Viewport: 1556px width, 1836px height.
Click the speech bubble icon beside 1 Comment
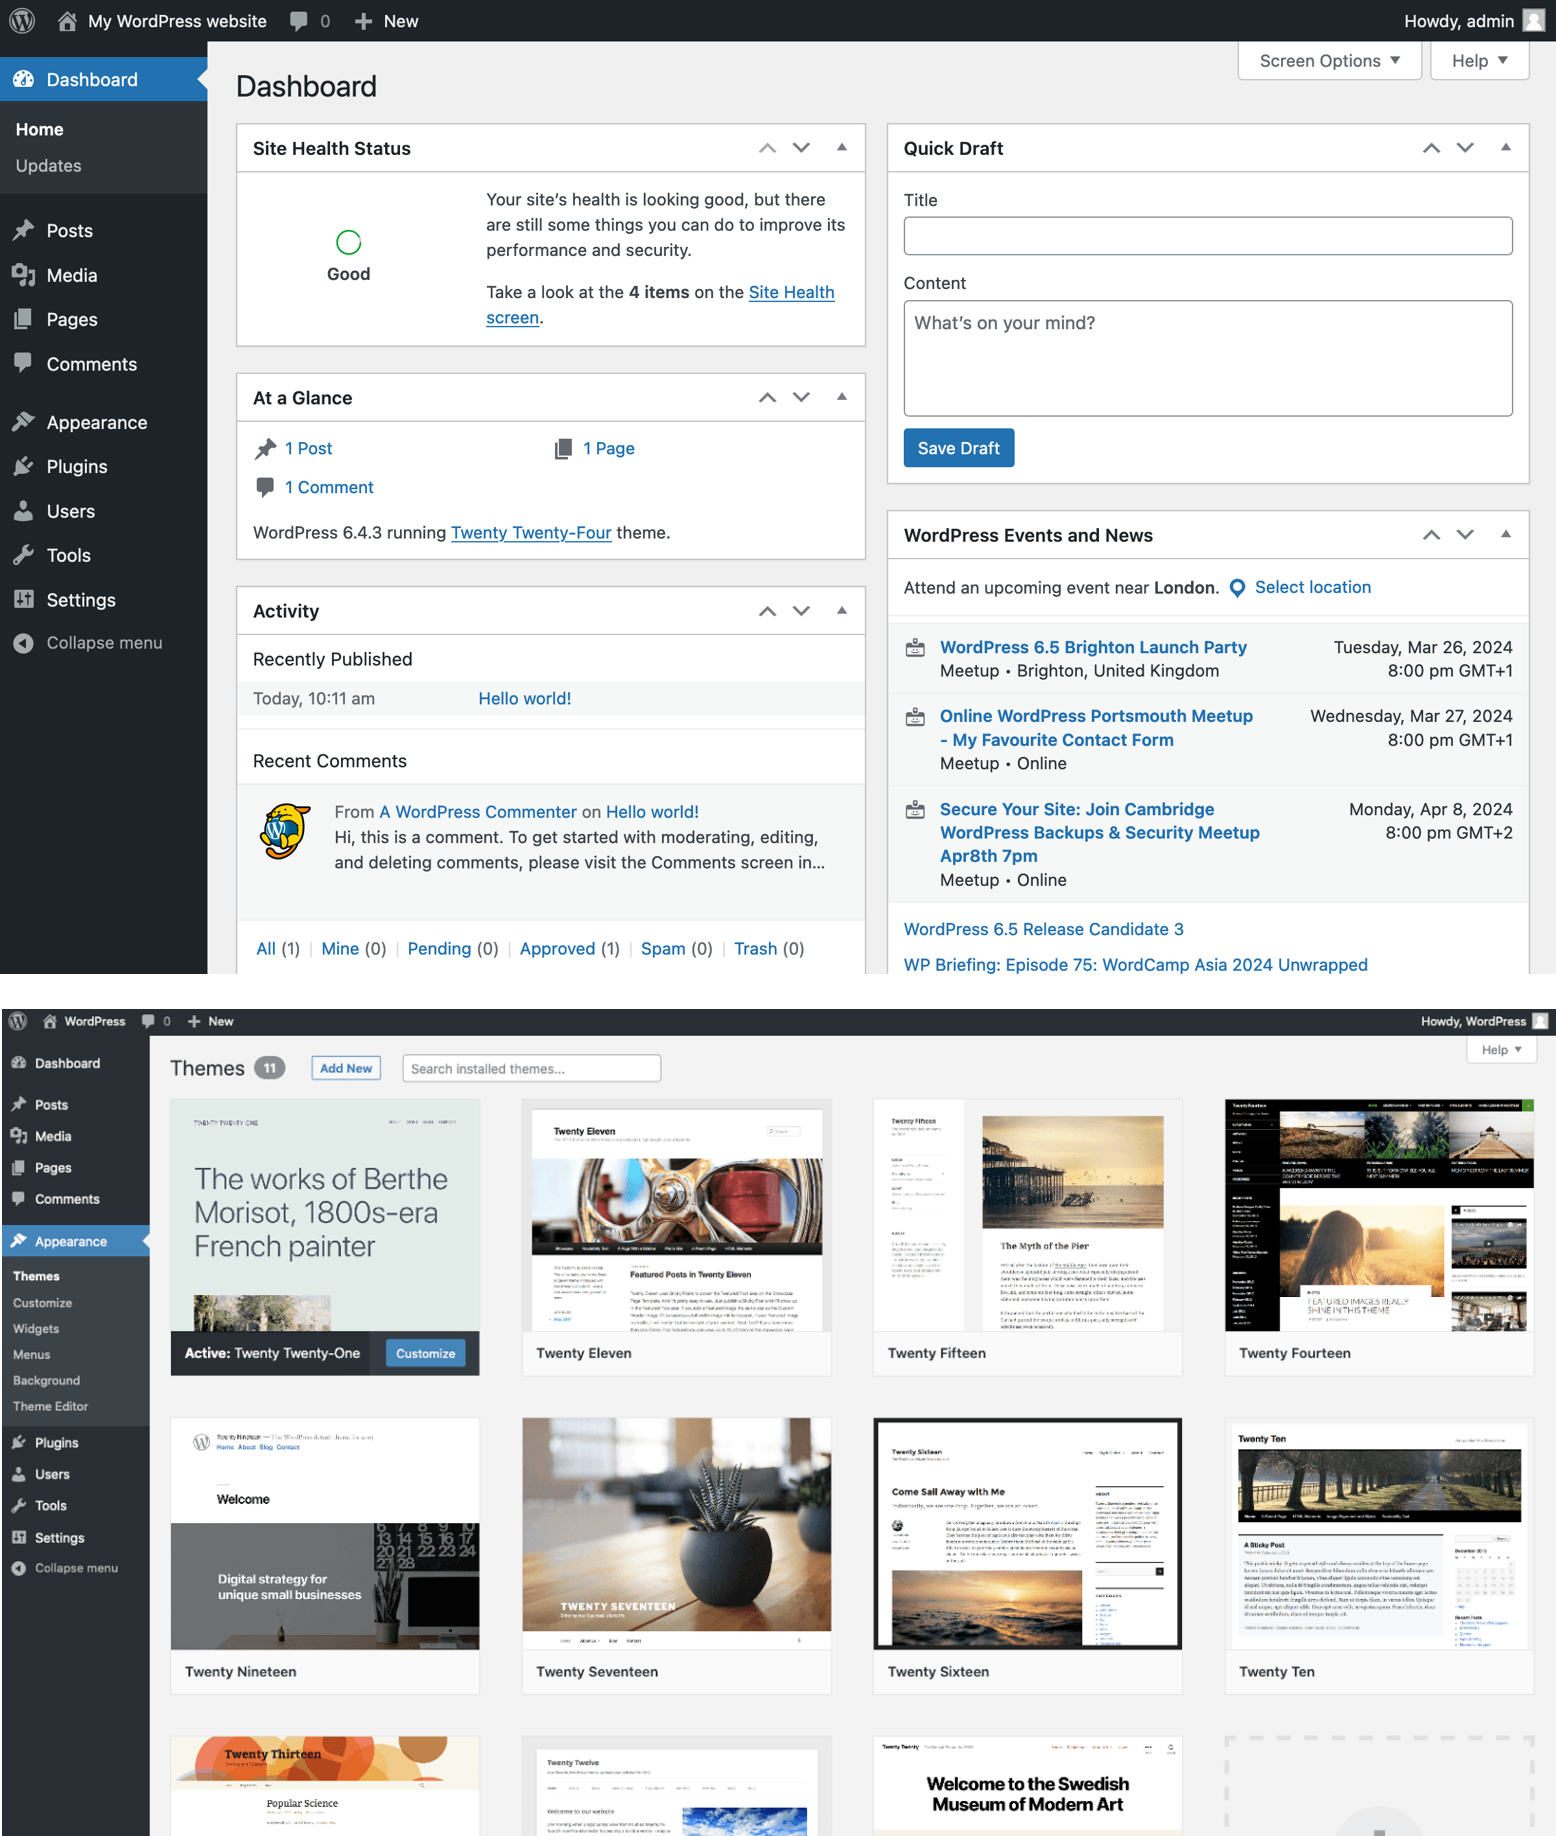265,487
